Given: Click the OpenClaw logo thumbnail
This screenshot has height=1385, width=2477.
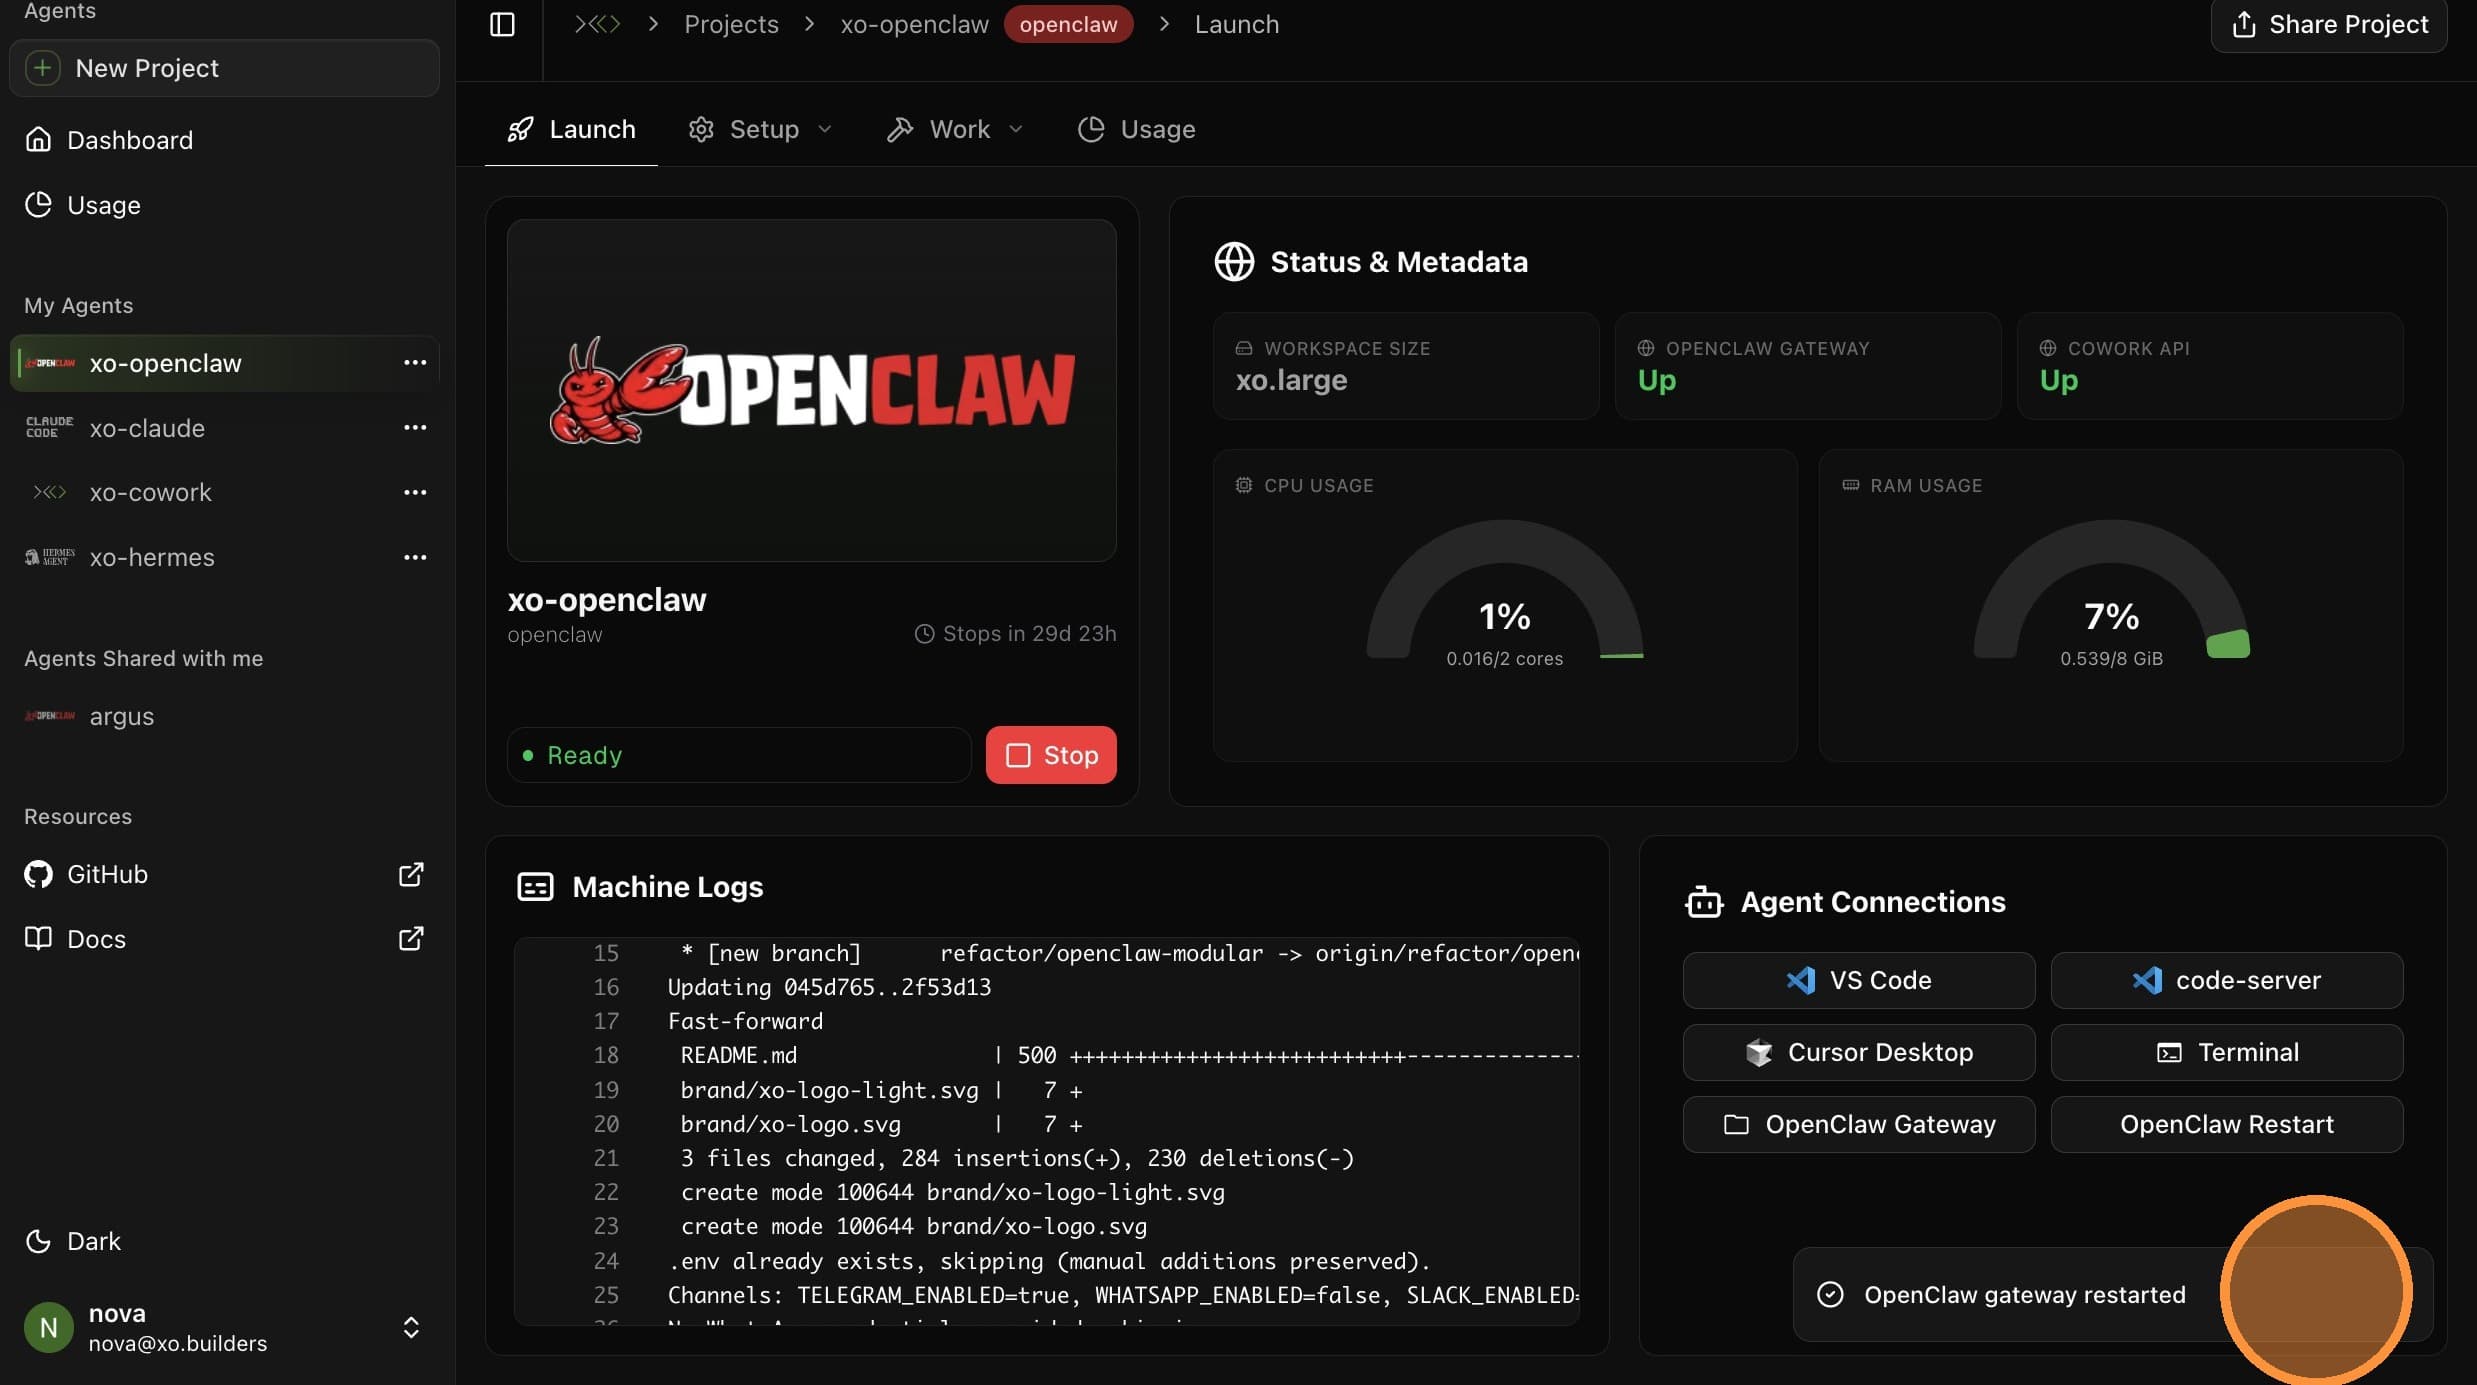Looking at the screenshot, I should coord(812,390).
